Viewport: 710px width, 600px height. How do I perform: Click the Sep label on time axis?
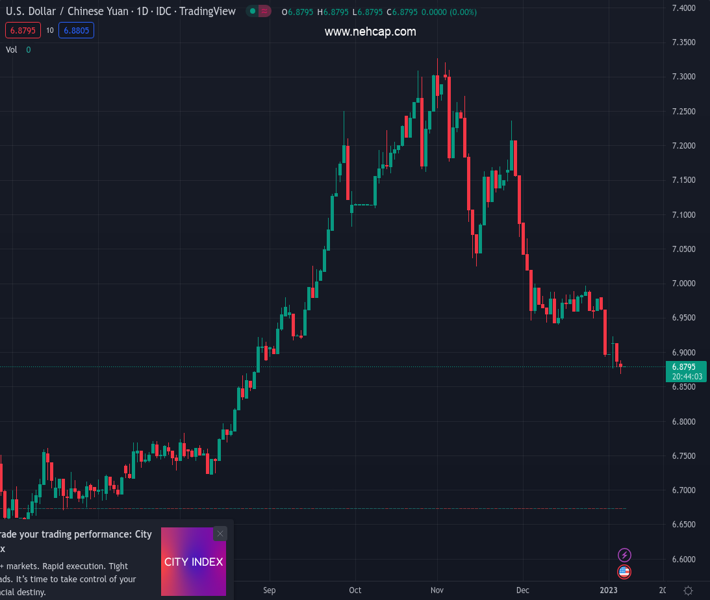(268, 590)
